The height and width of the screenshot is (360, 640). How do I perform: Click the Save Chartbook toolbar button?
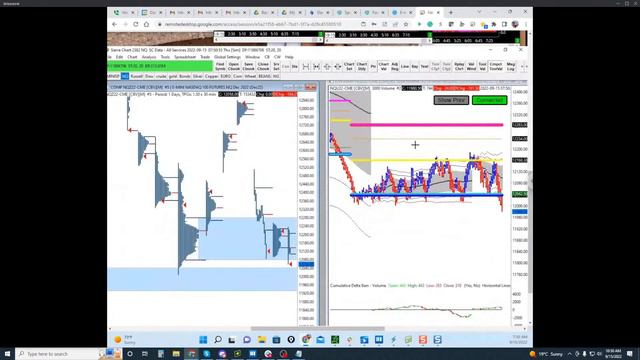click(248, 66)
